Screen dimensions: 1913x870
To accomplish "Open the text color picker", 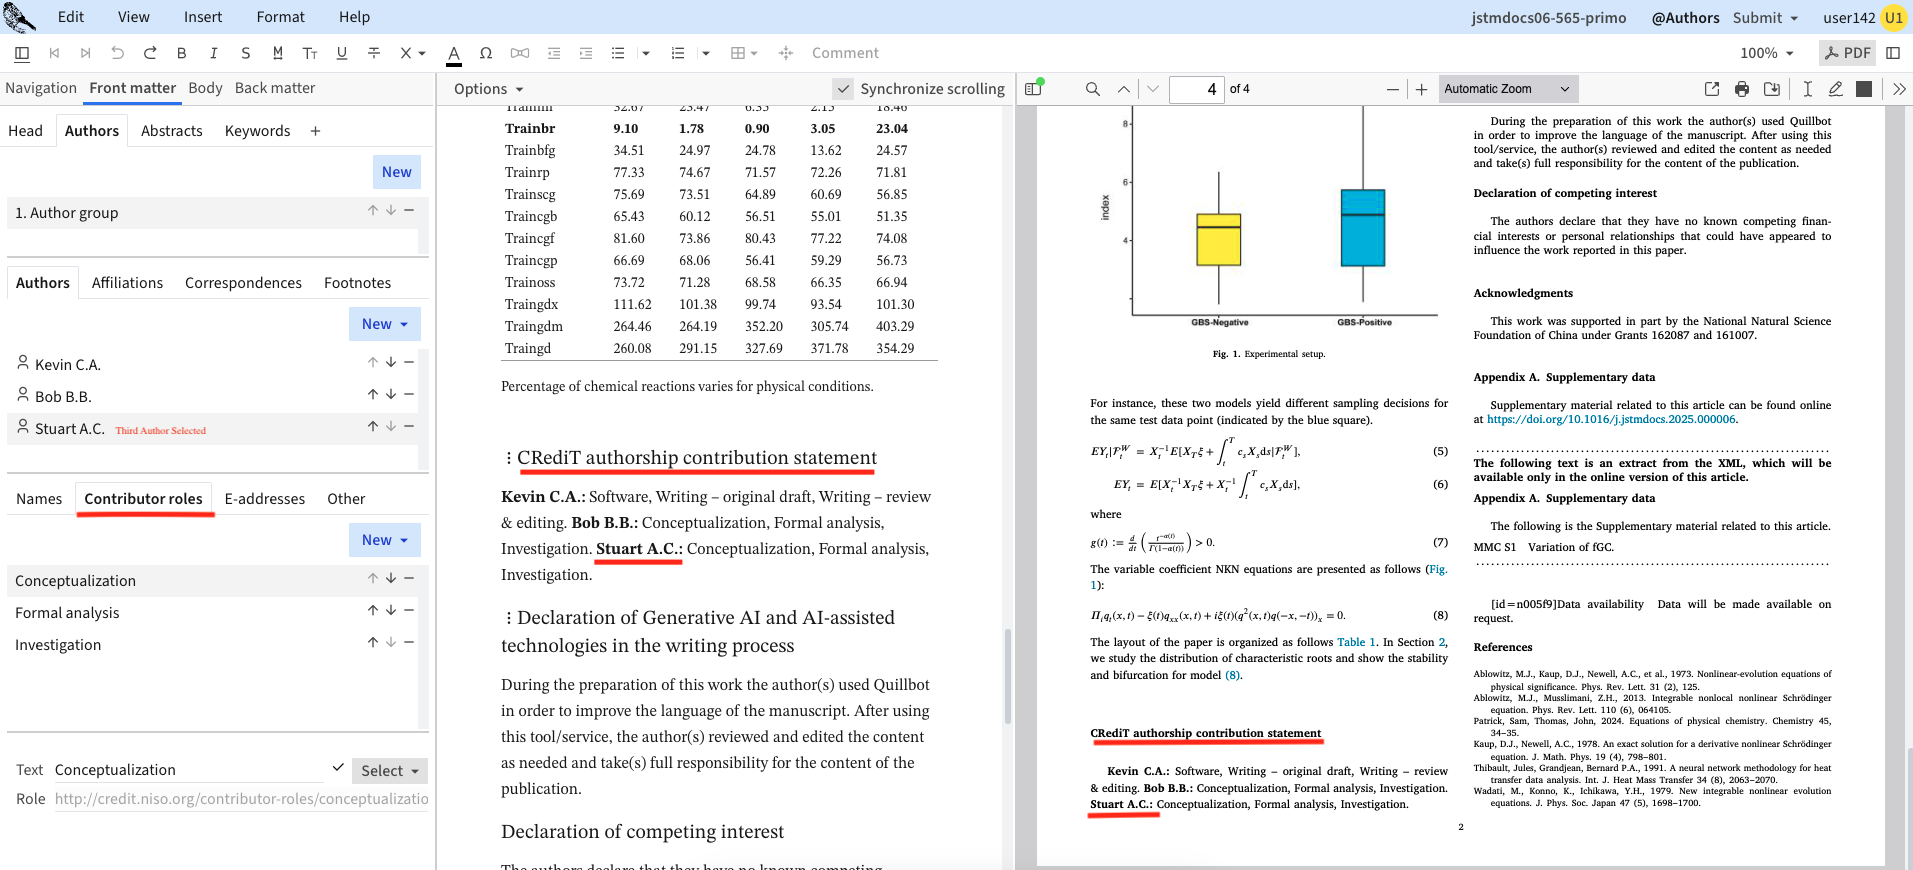I will click(x=454, y=53).
